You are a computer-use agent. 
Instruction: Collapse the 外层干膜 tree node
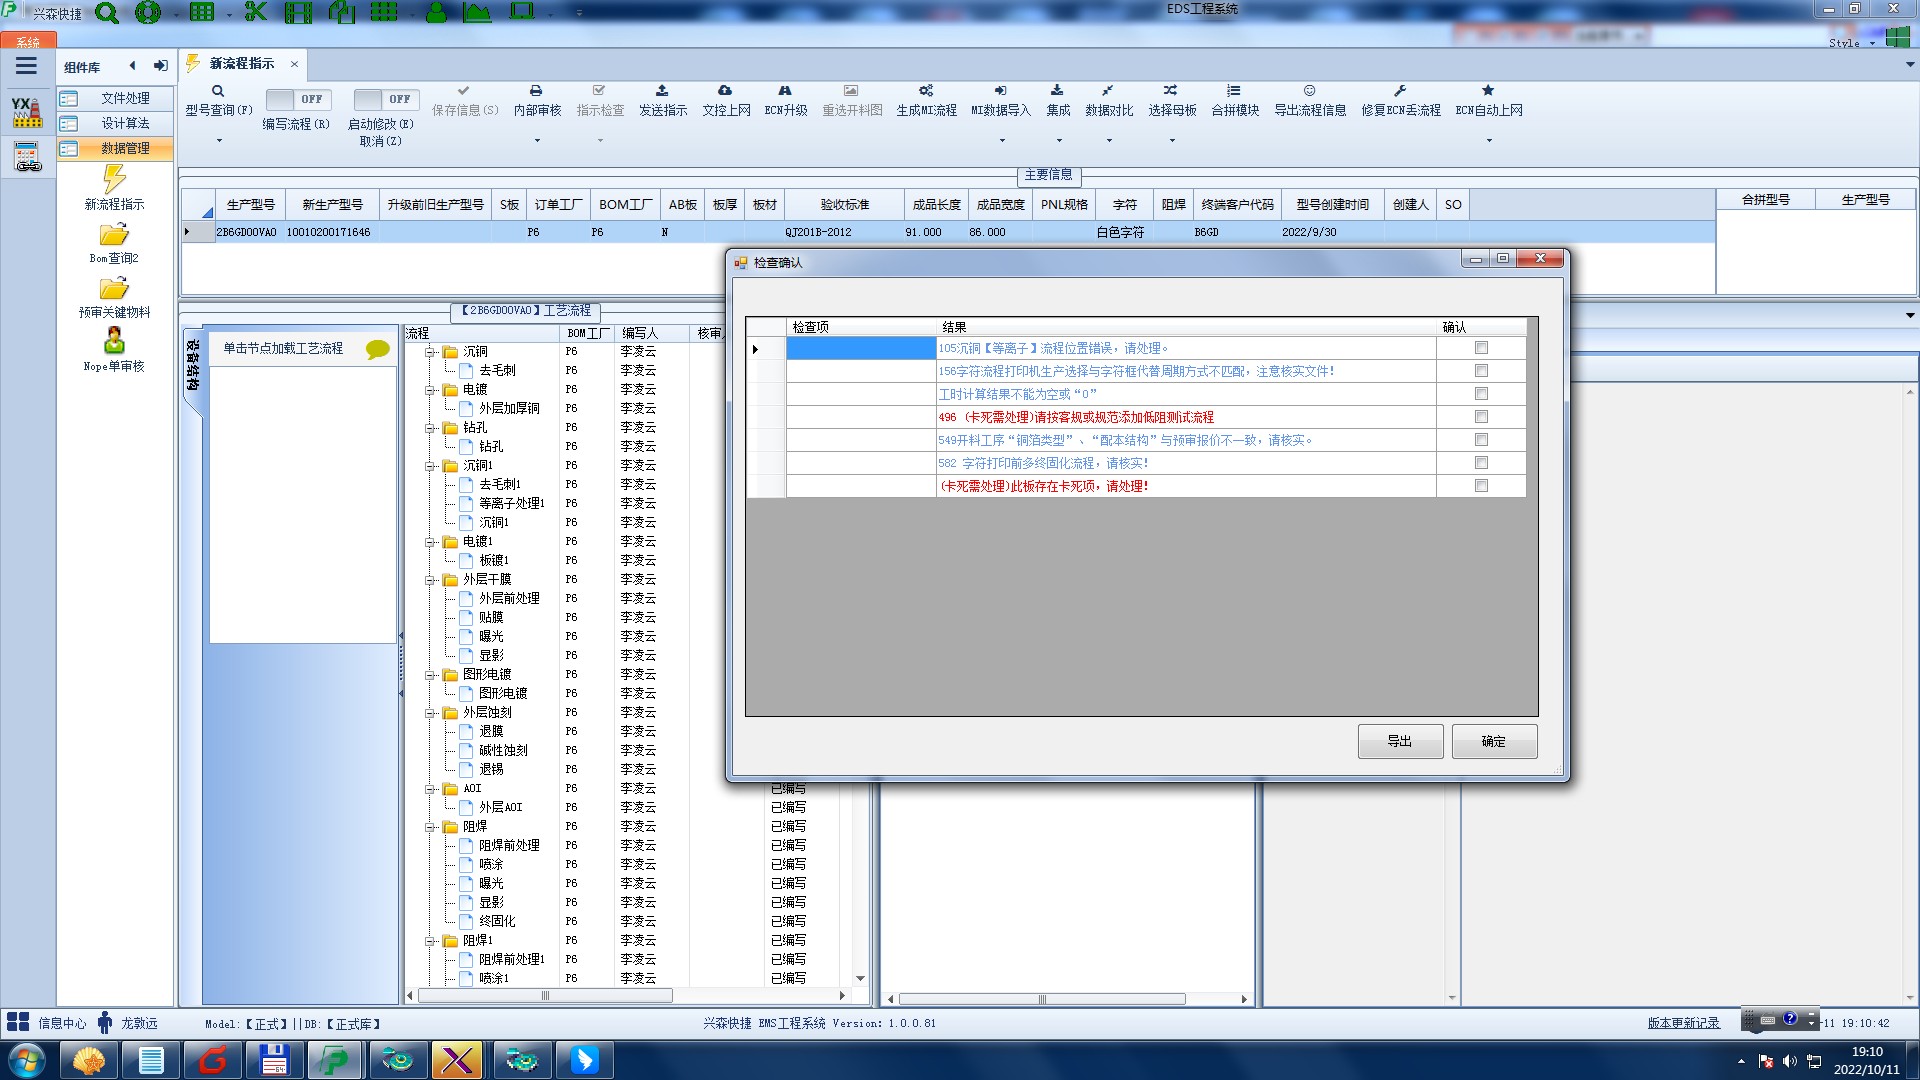430,580
